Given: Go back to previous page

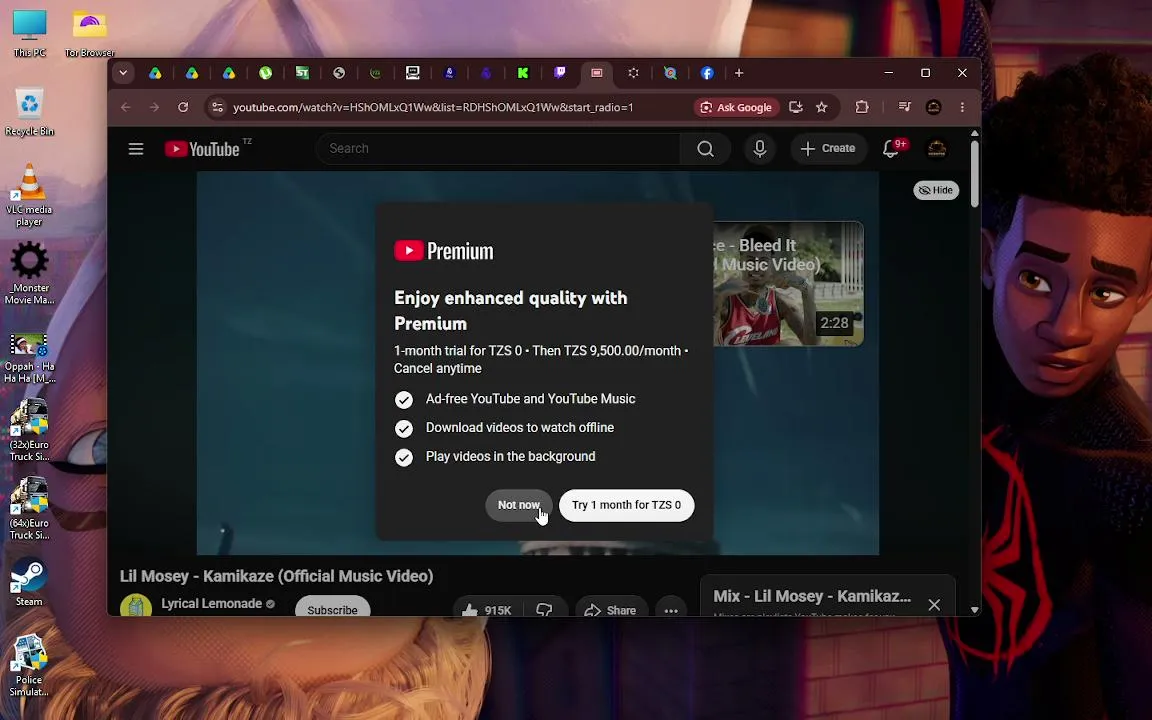Looking at the screenshot, I should 126,107.
